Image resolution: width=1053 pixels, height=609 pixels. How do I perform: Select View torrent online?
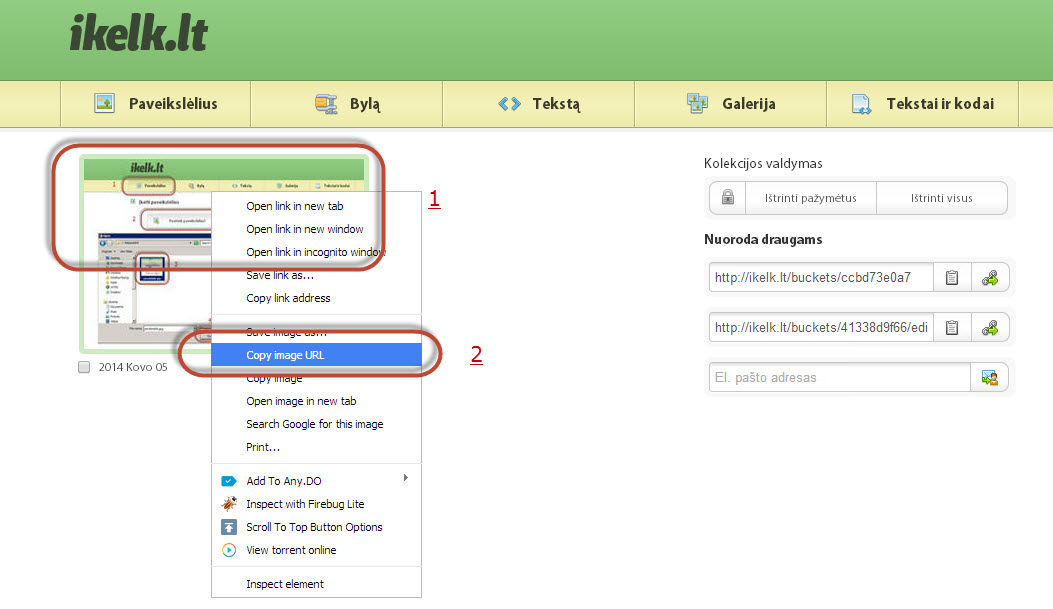316,550
